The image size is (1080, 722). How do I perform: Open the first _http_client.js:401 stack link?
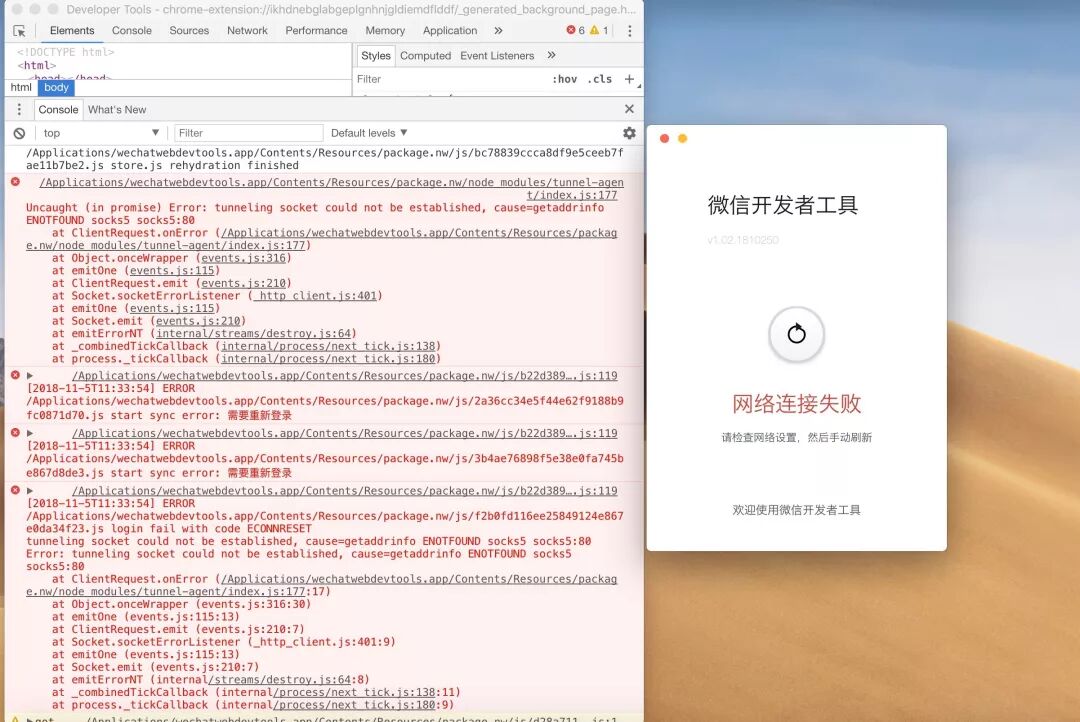(315, 296)
